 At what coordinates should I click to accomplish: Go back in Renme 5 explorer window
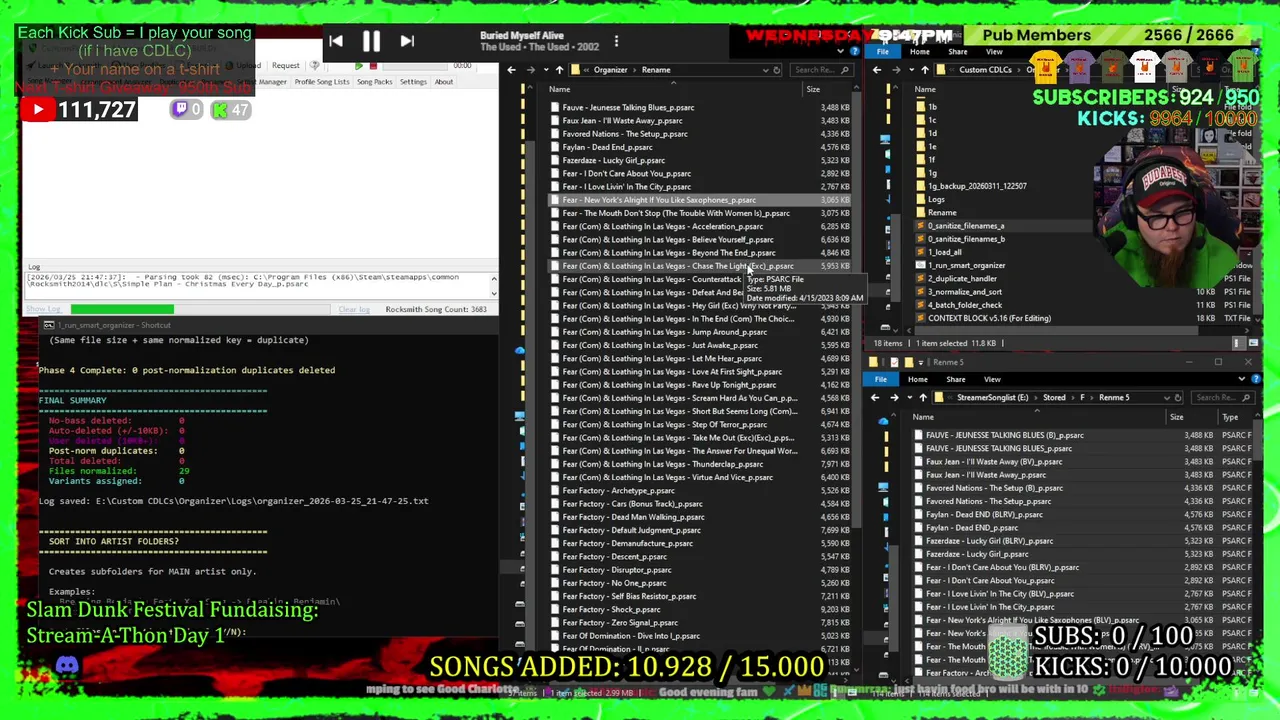[875, 398]
